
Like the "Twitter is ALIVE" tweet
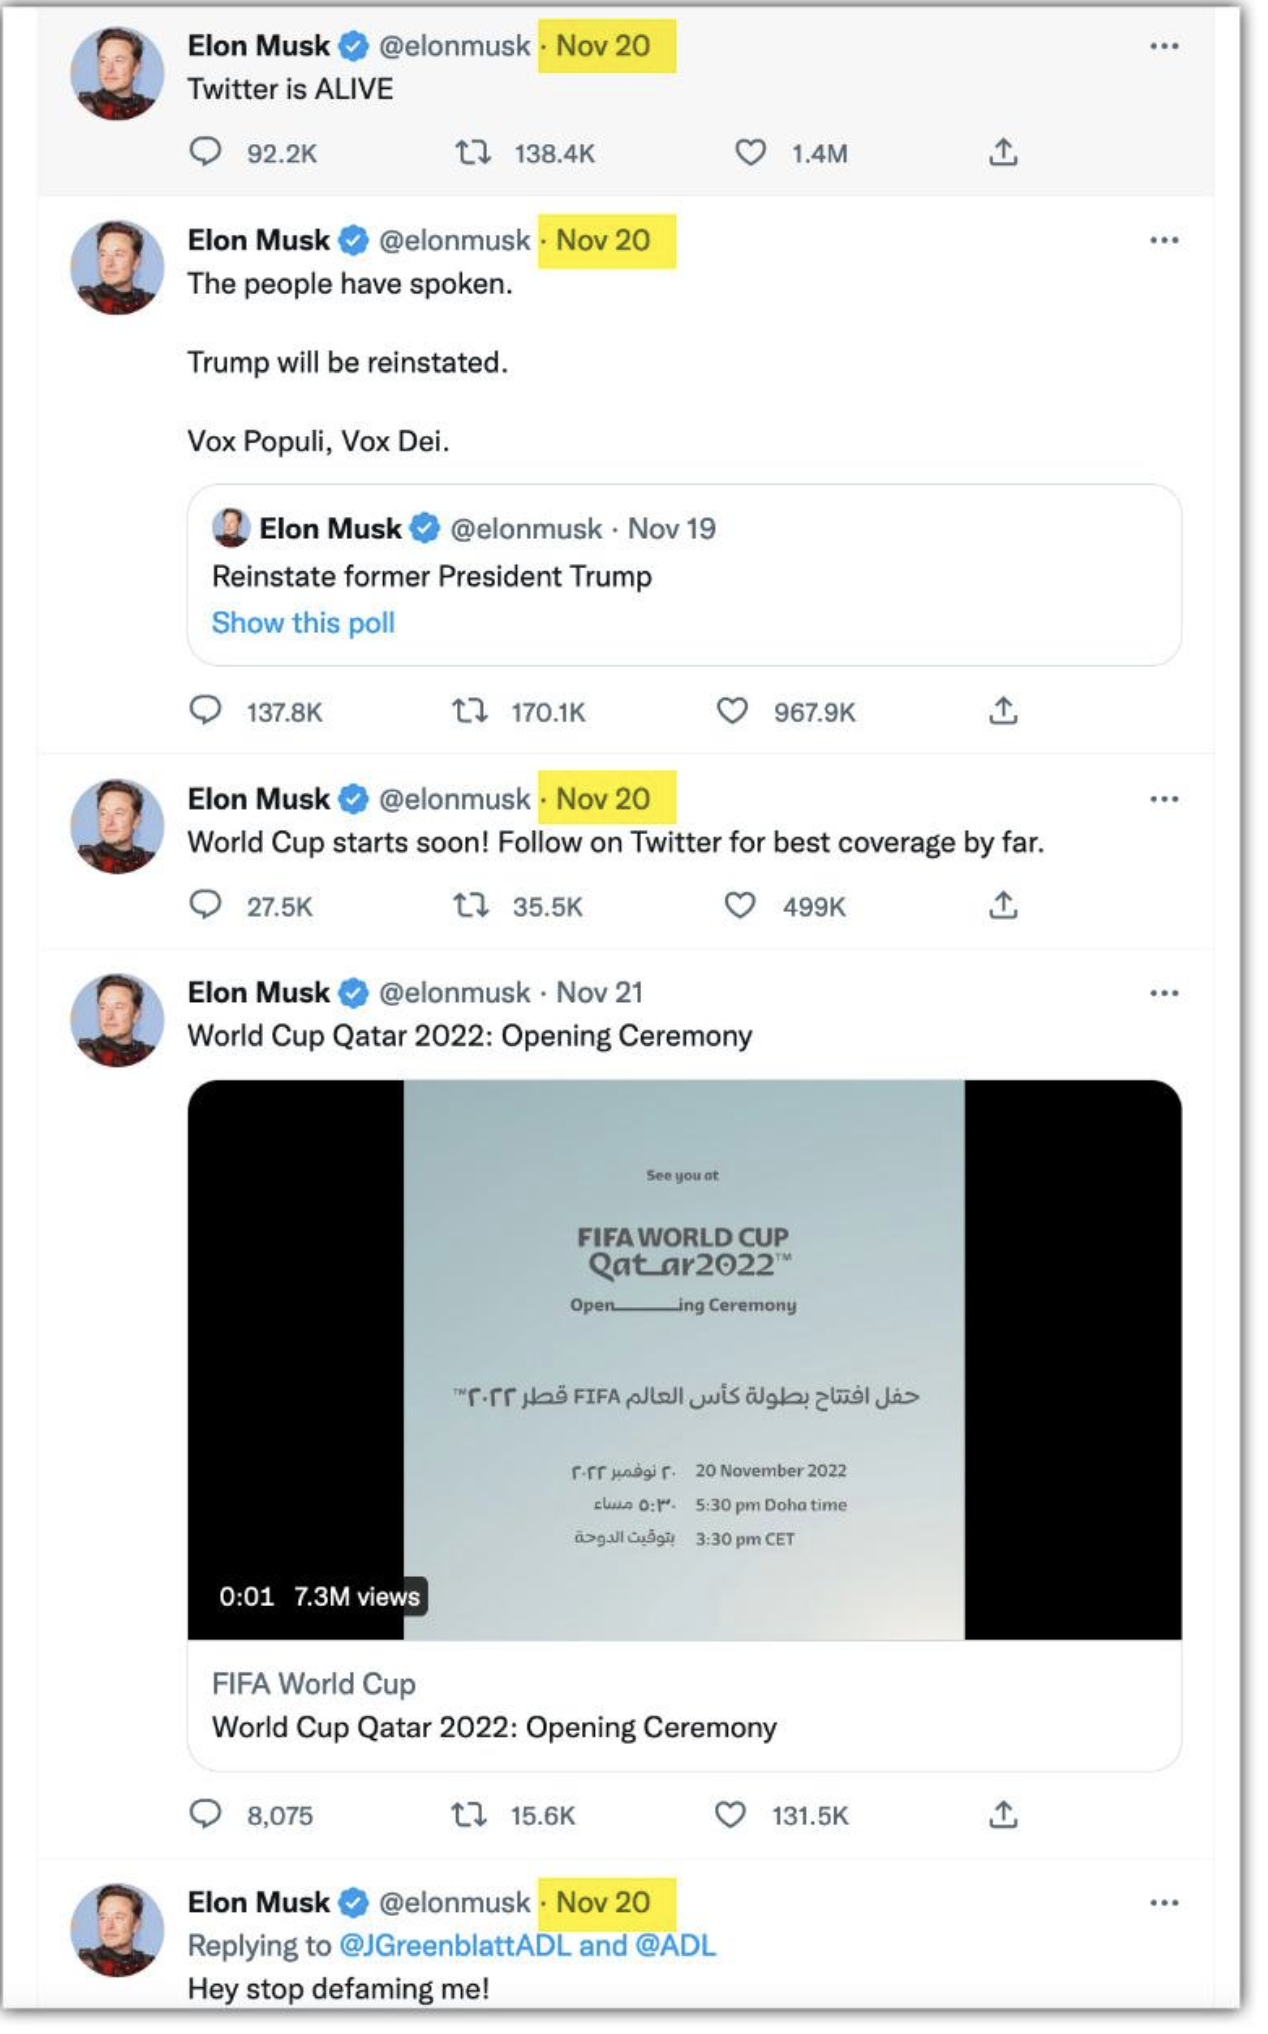pyautogui.click(x=750, y=153)
